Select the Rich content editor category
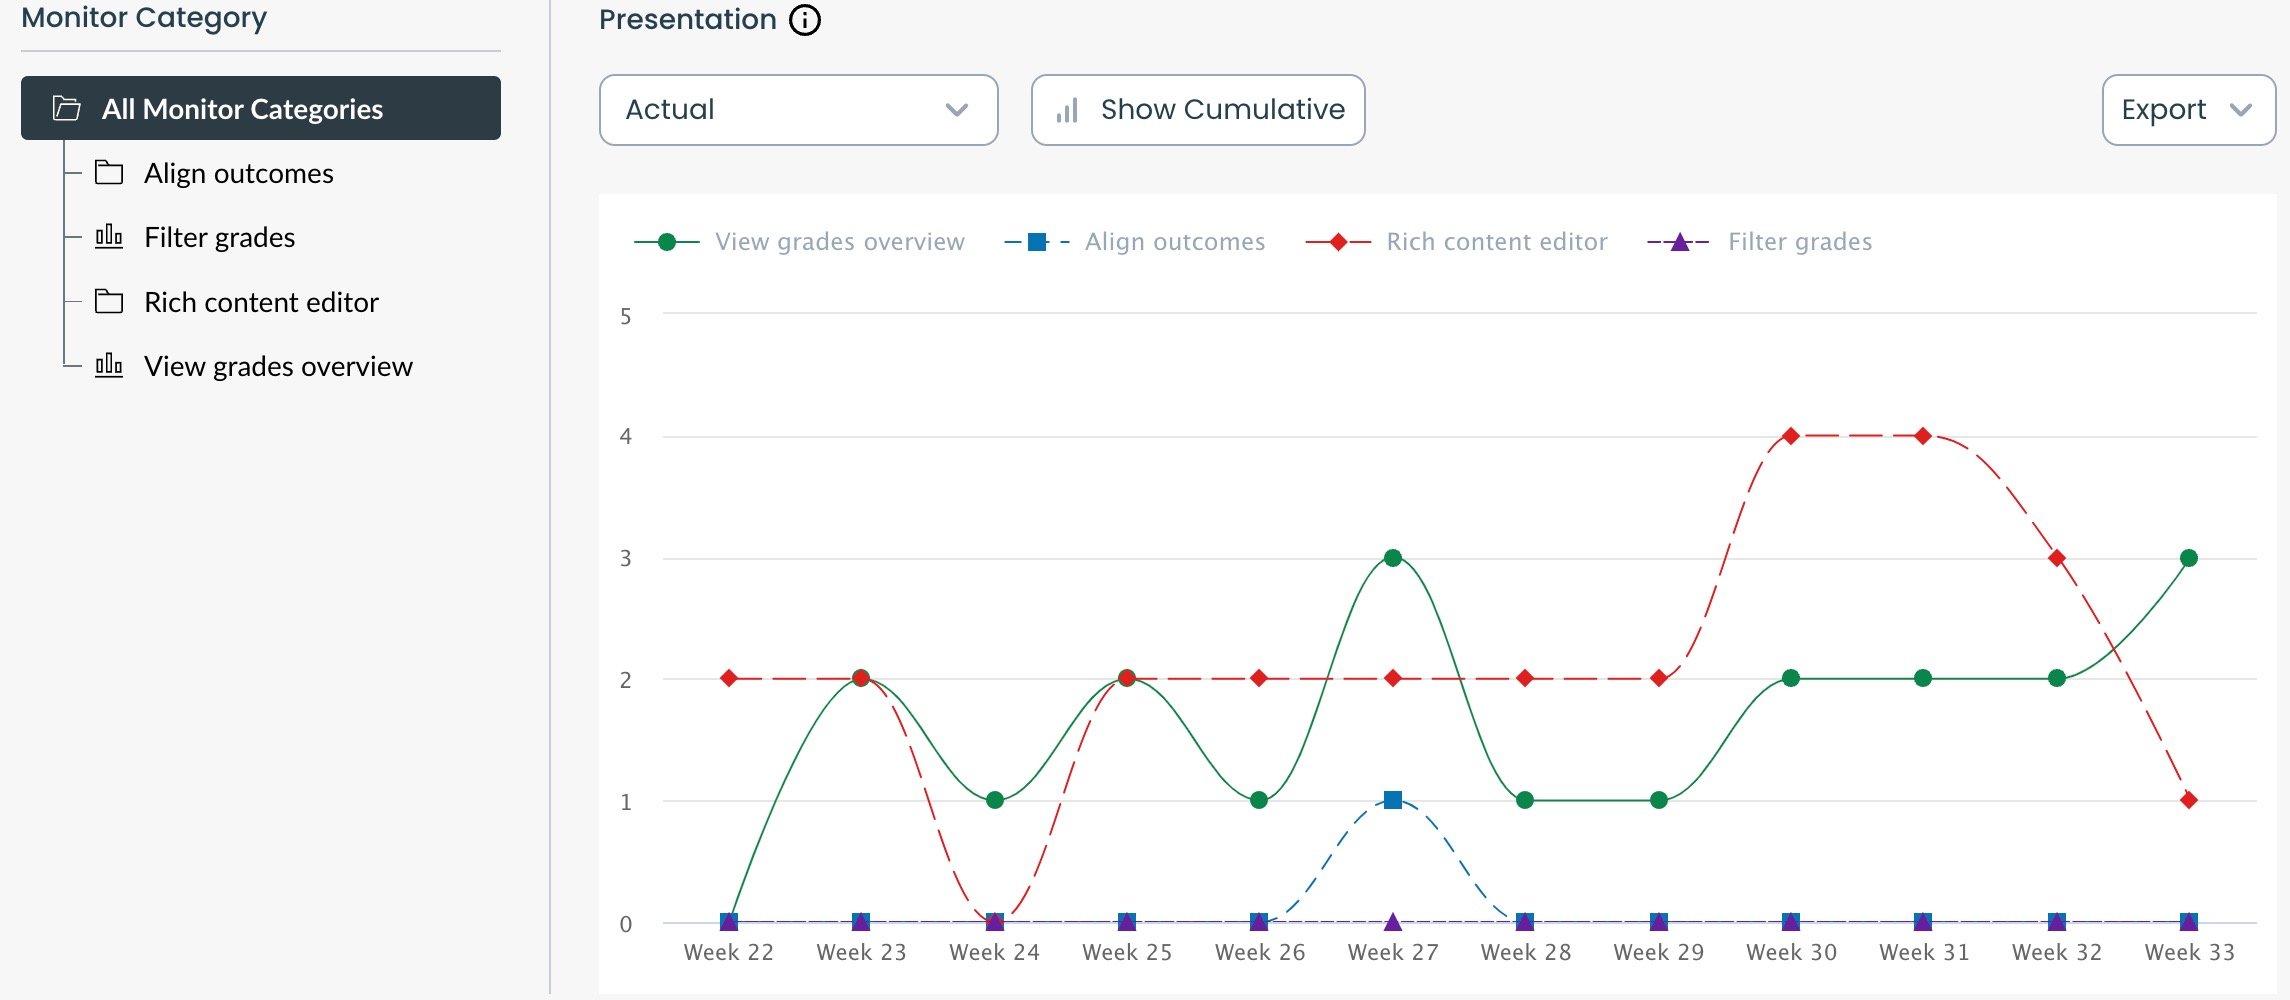2290x1000 pixels. click(261, 301)
